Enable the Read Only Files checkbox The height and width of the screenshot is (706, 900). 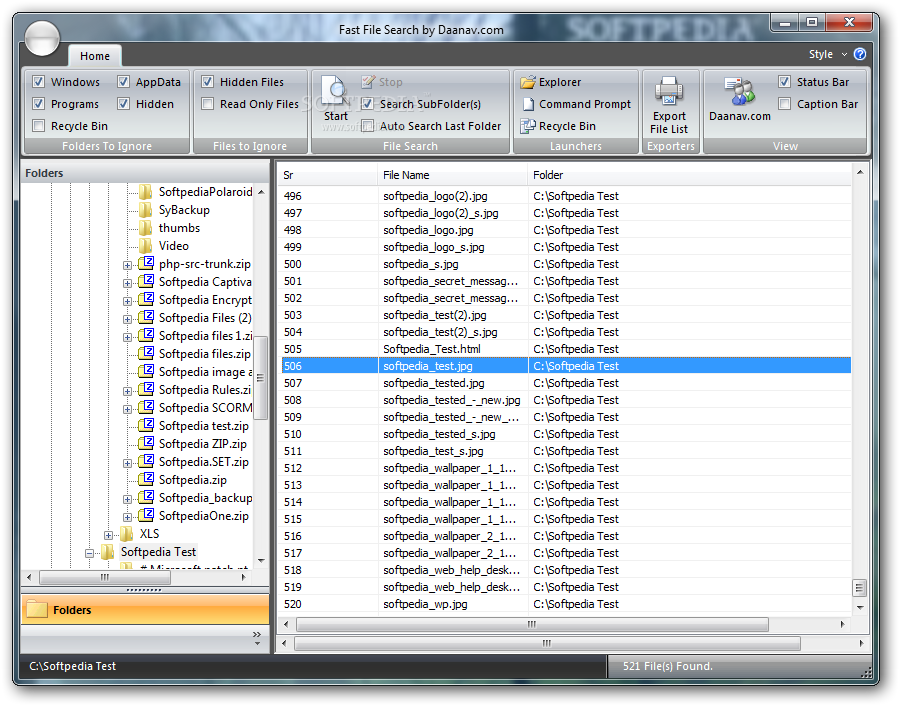[207, 103]
